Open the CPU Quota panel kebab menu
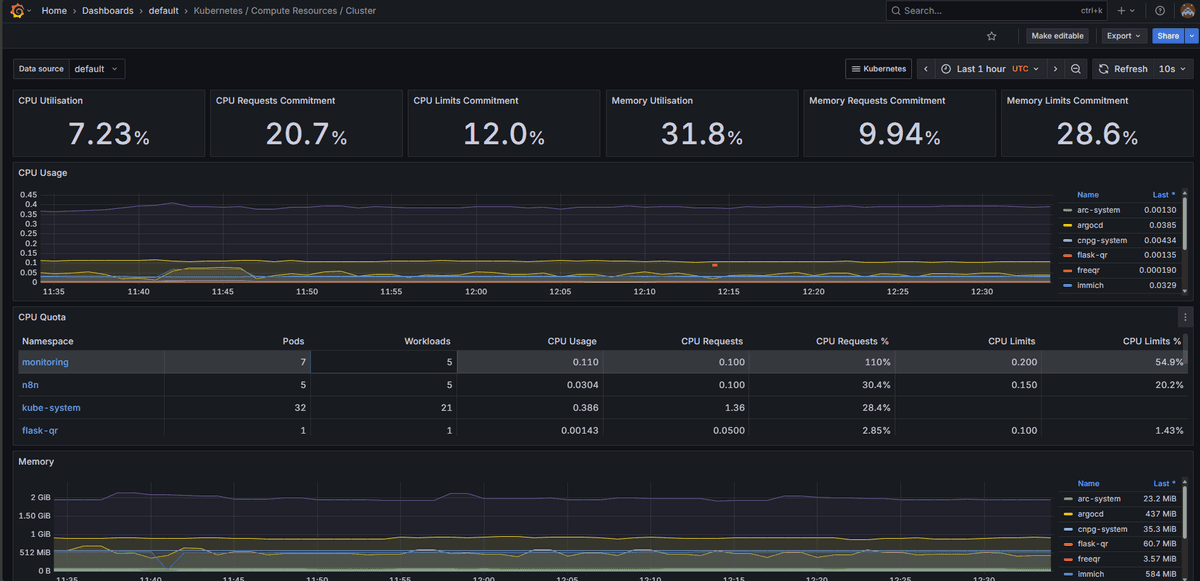The image size is (1200, 581). [x=1184, y=317]
